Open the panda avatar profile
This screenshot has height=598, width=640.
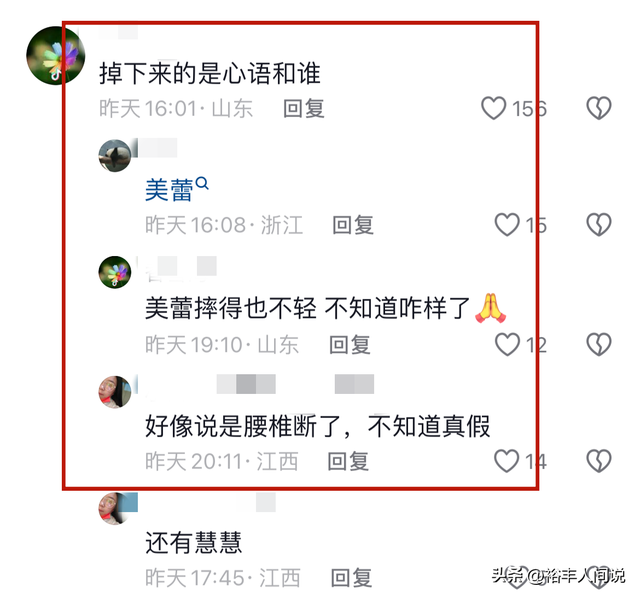[115, 156]
